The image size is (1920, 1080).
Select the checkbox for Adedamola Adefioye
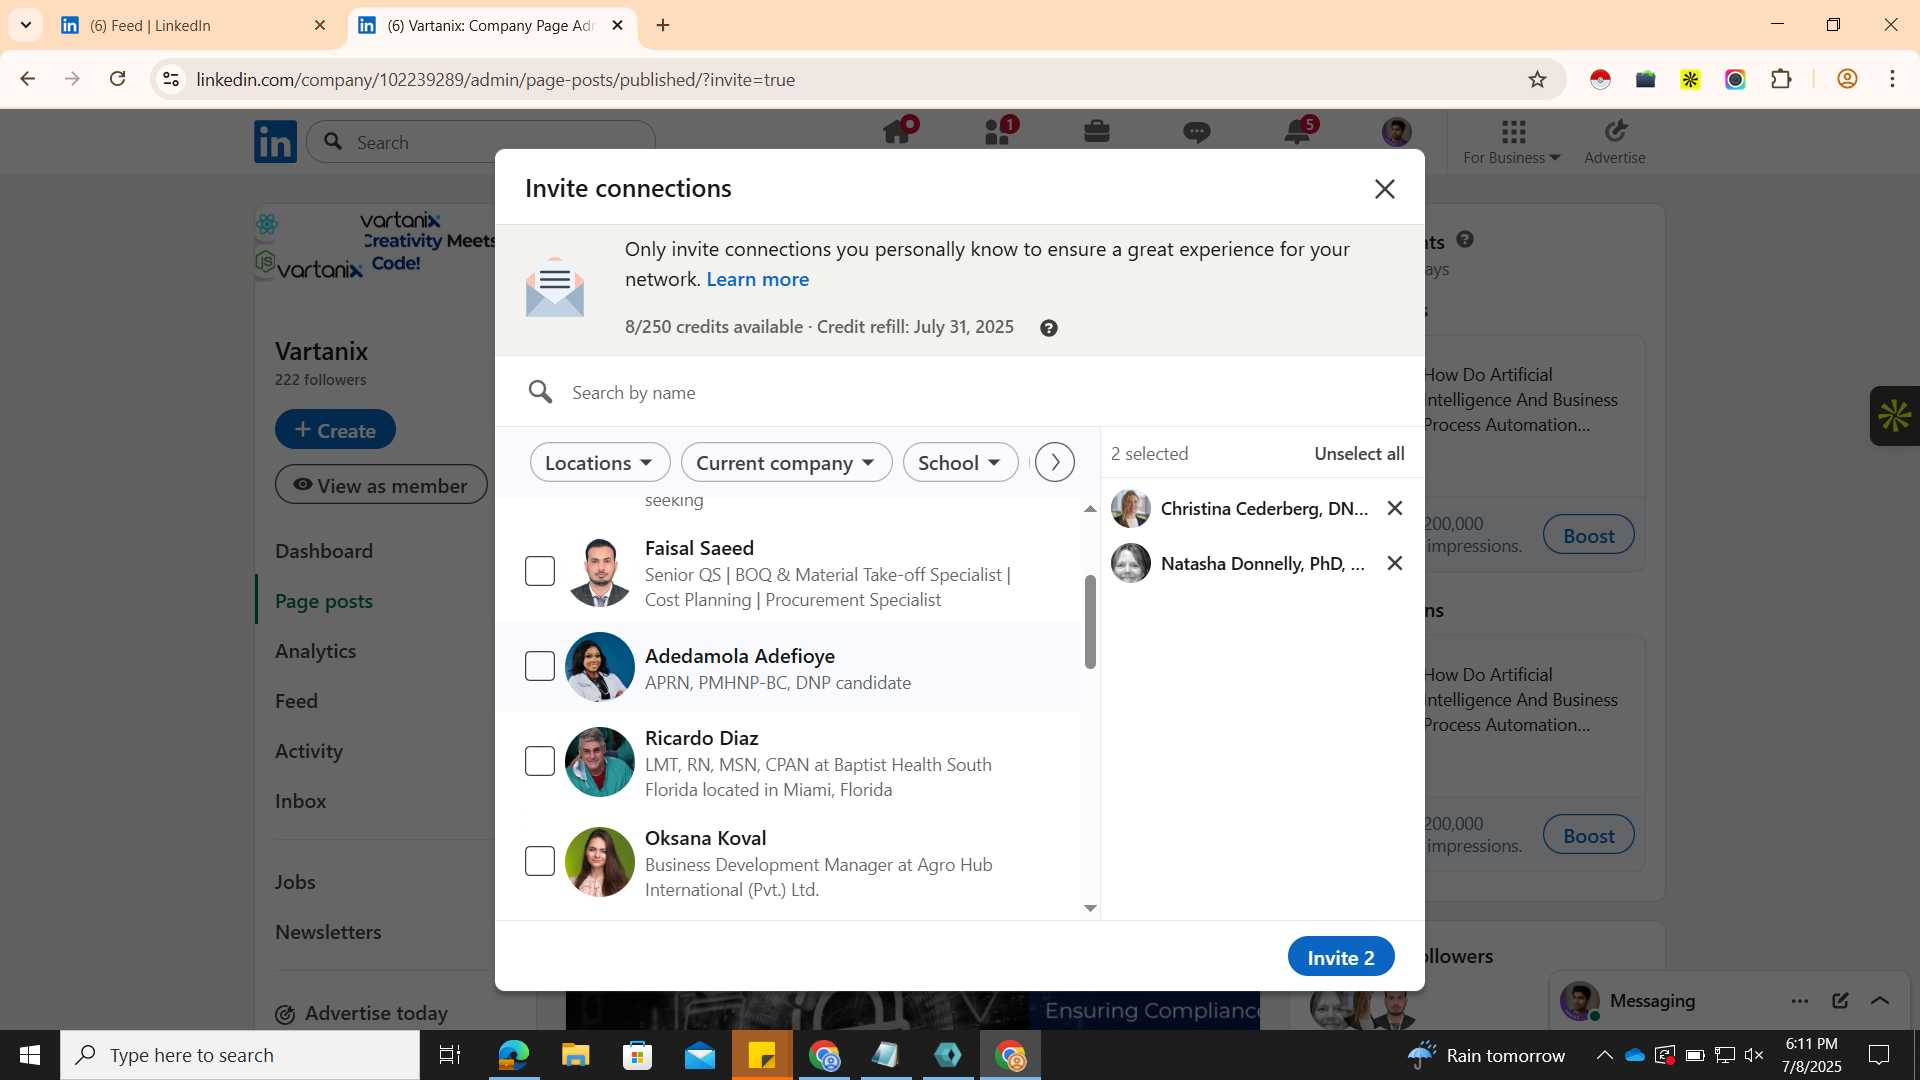coord(540,666)
